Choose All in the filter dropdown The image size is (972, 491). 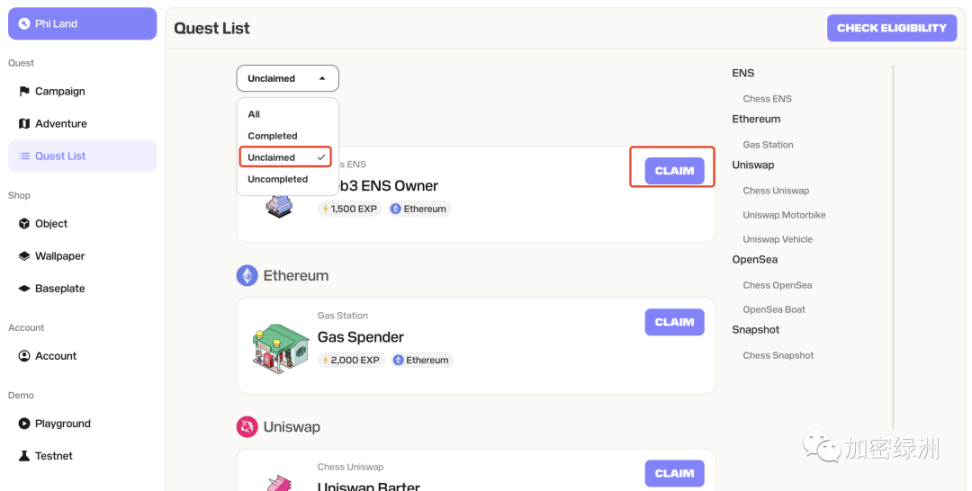[x=254, y=114]
